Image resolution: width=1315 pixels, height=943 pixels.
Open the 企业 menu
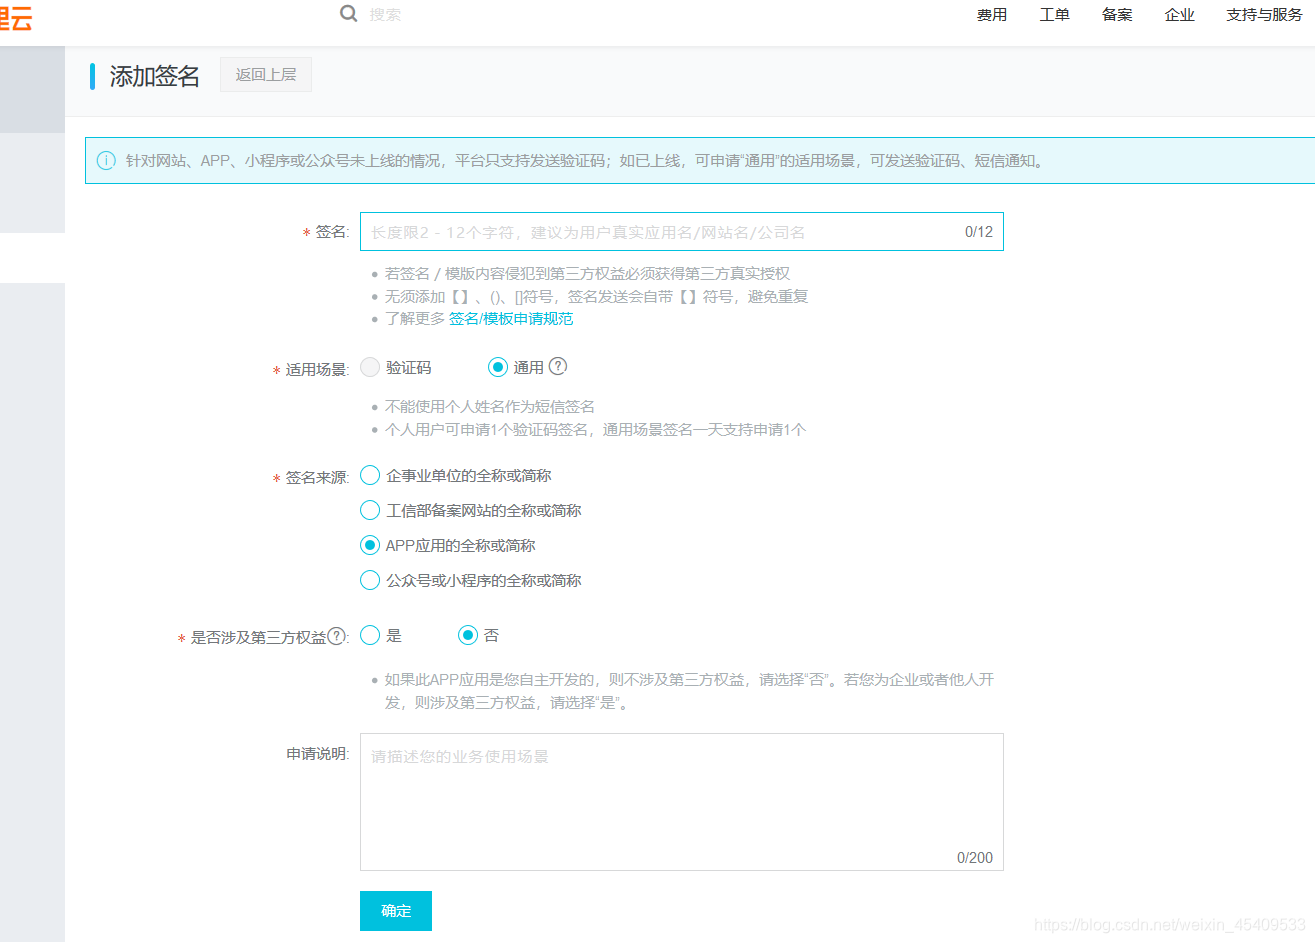point(1180,15)
